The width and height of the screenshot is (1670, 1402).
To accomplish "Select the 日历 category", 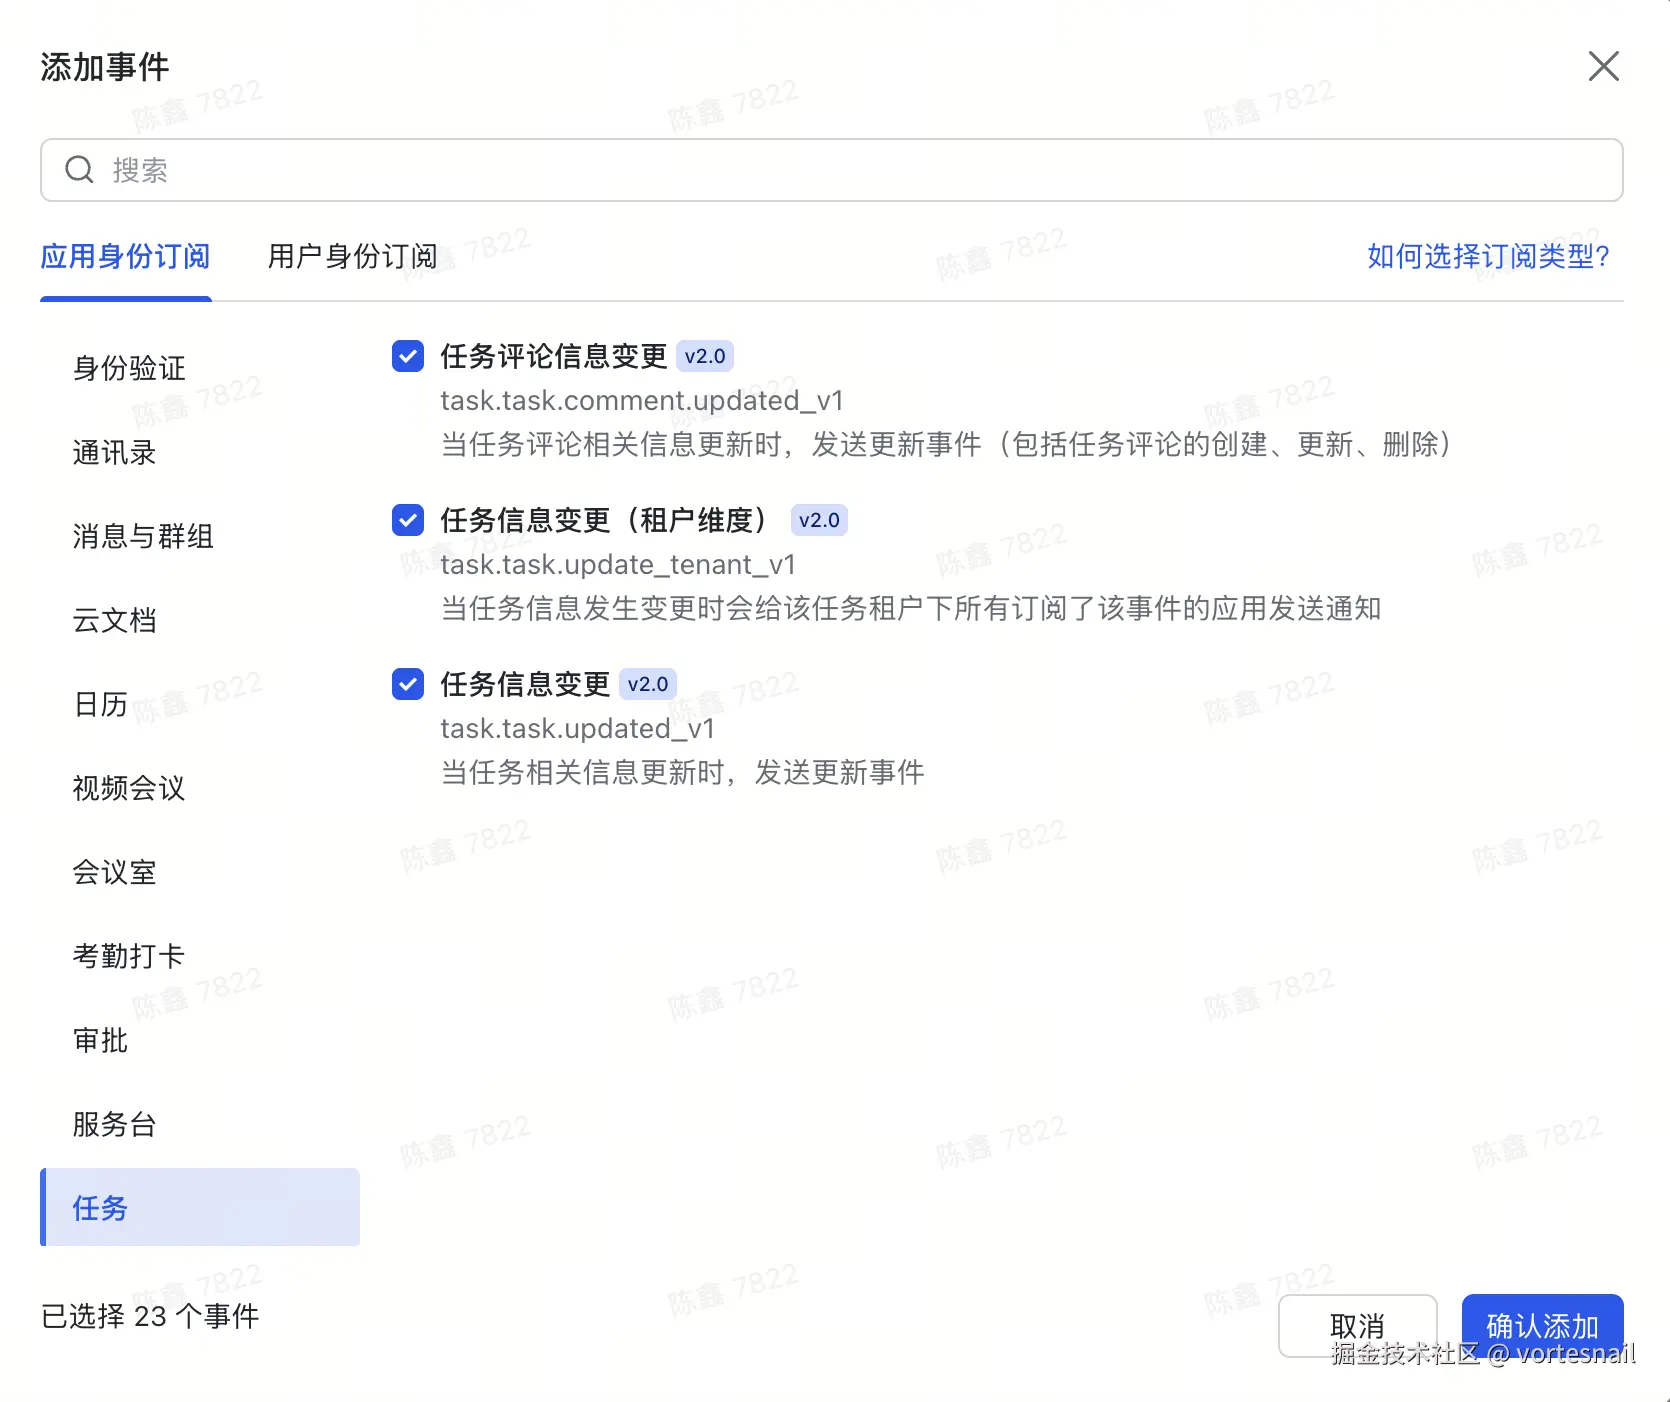I will point(100,705).
